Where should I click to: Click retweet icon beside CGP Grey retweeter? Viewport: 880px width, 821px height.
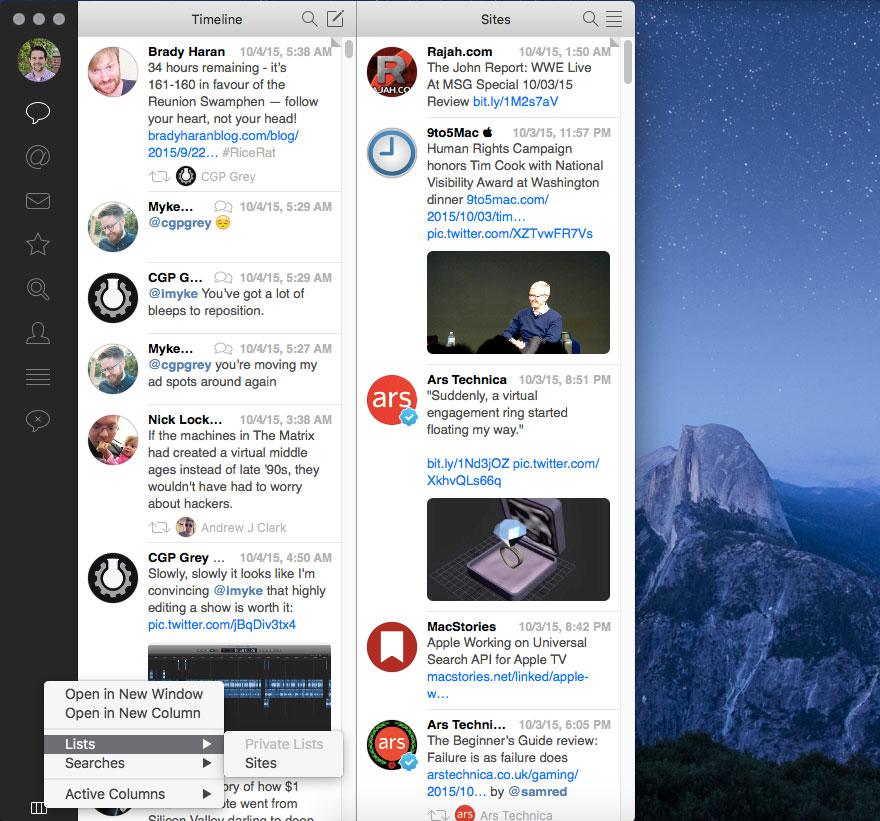pos(159,177)
